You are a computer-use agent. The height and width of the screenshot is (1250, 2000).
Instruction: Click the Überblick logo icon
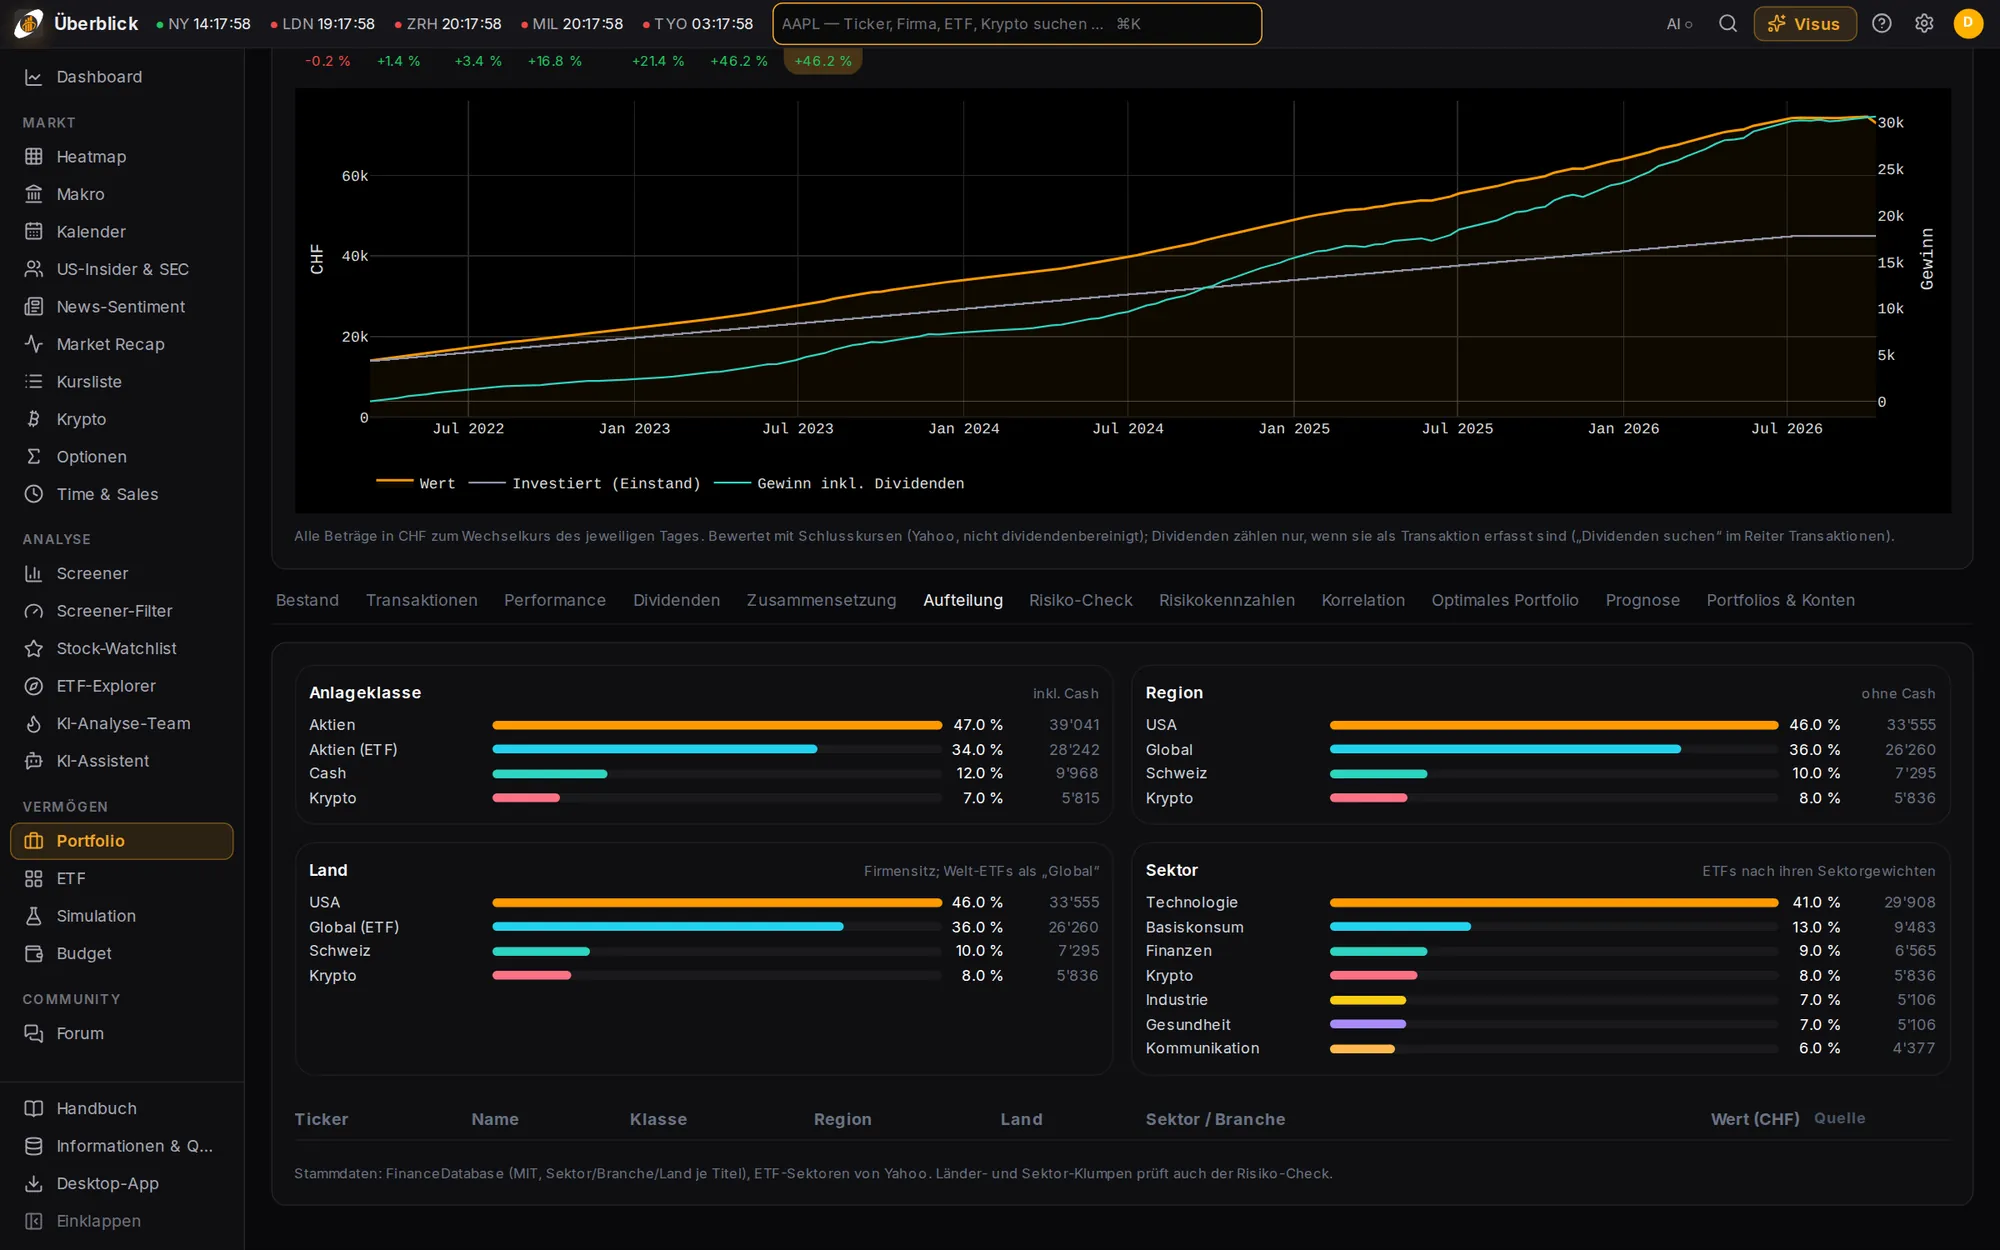(28, 24)
